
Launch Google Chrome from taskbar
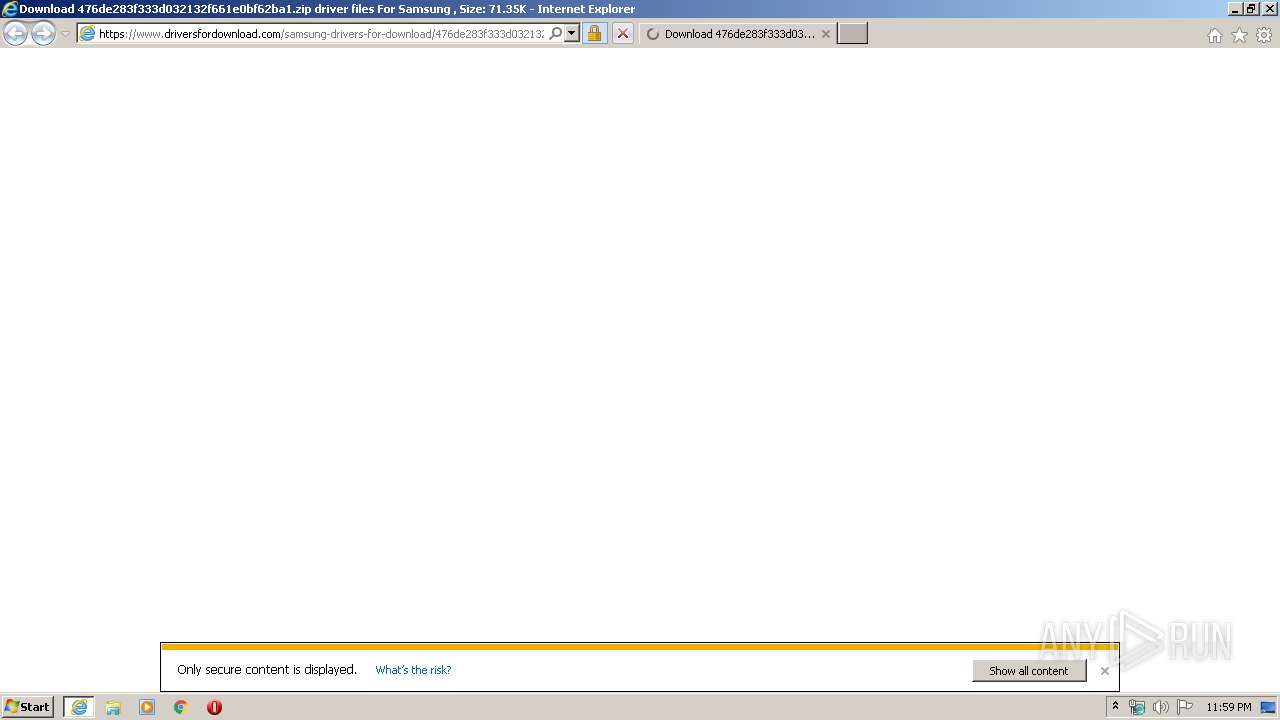pos(181,707)
